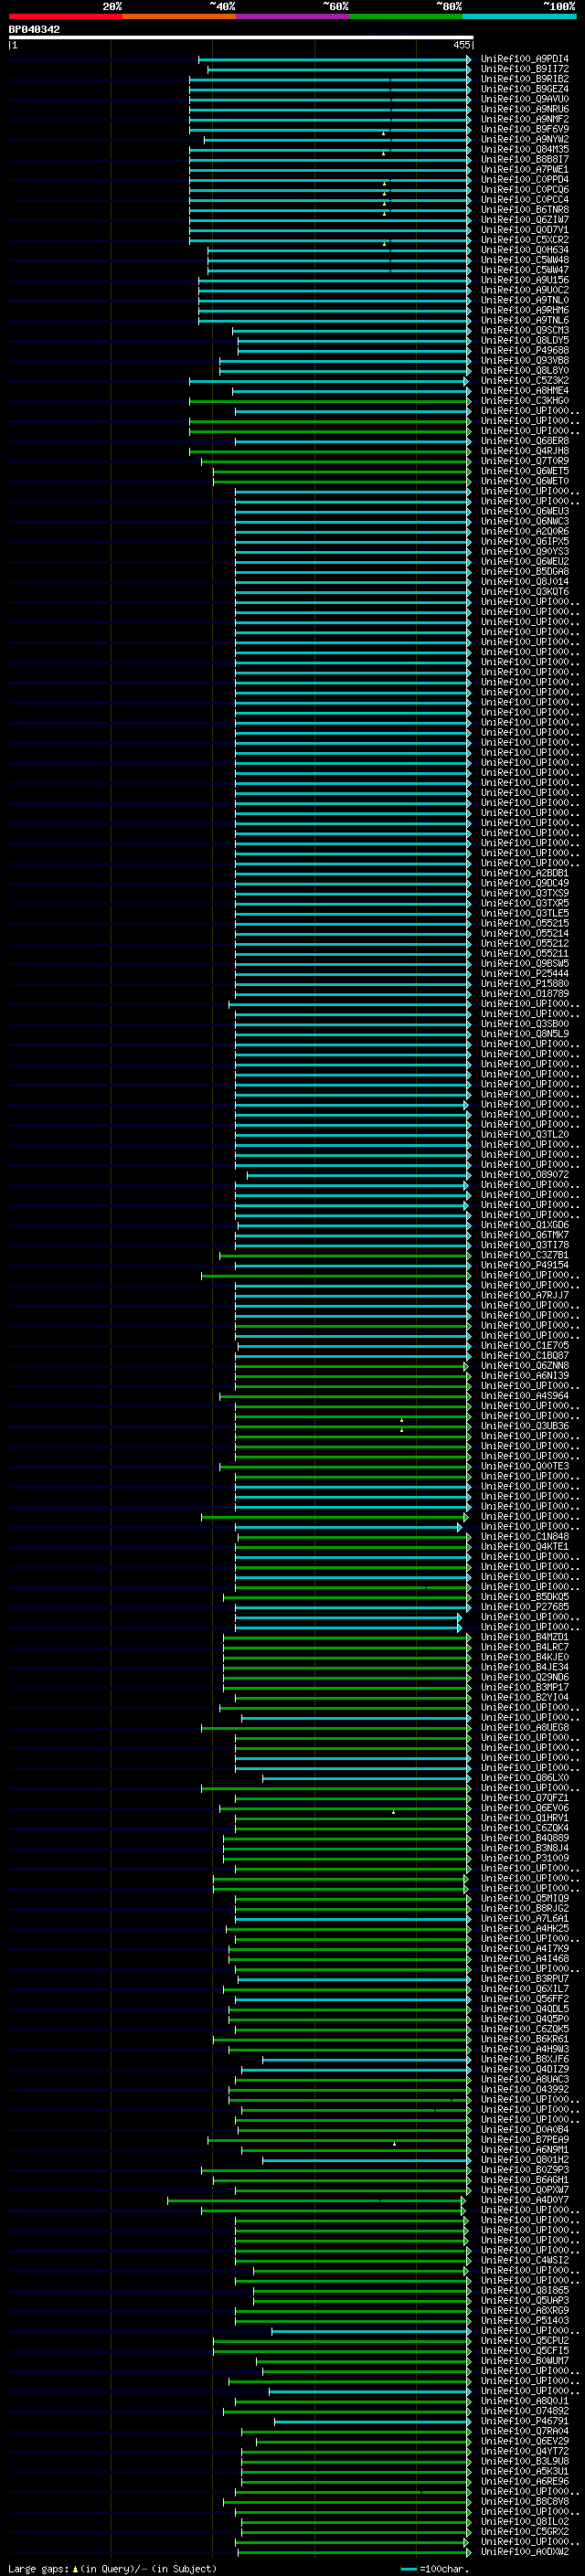Select UniRef100_Q7T0R9 row label

525,461
